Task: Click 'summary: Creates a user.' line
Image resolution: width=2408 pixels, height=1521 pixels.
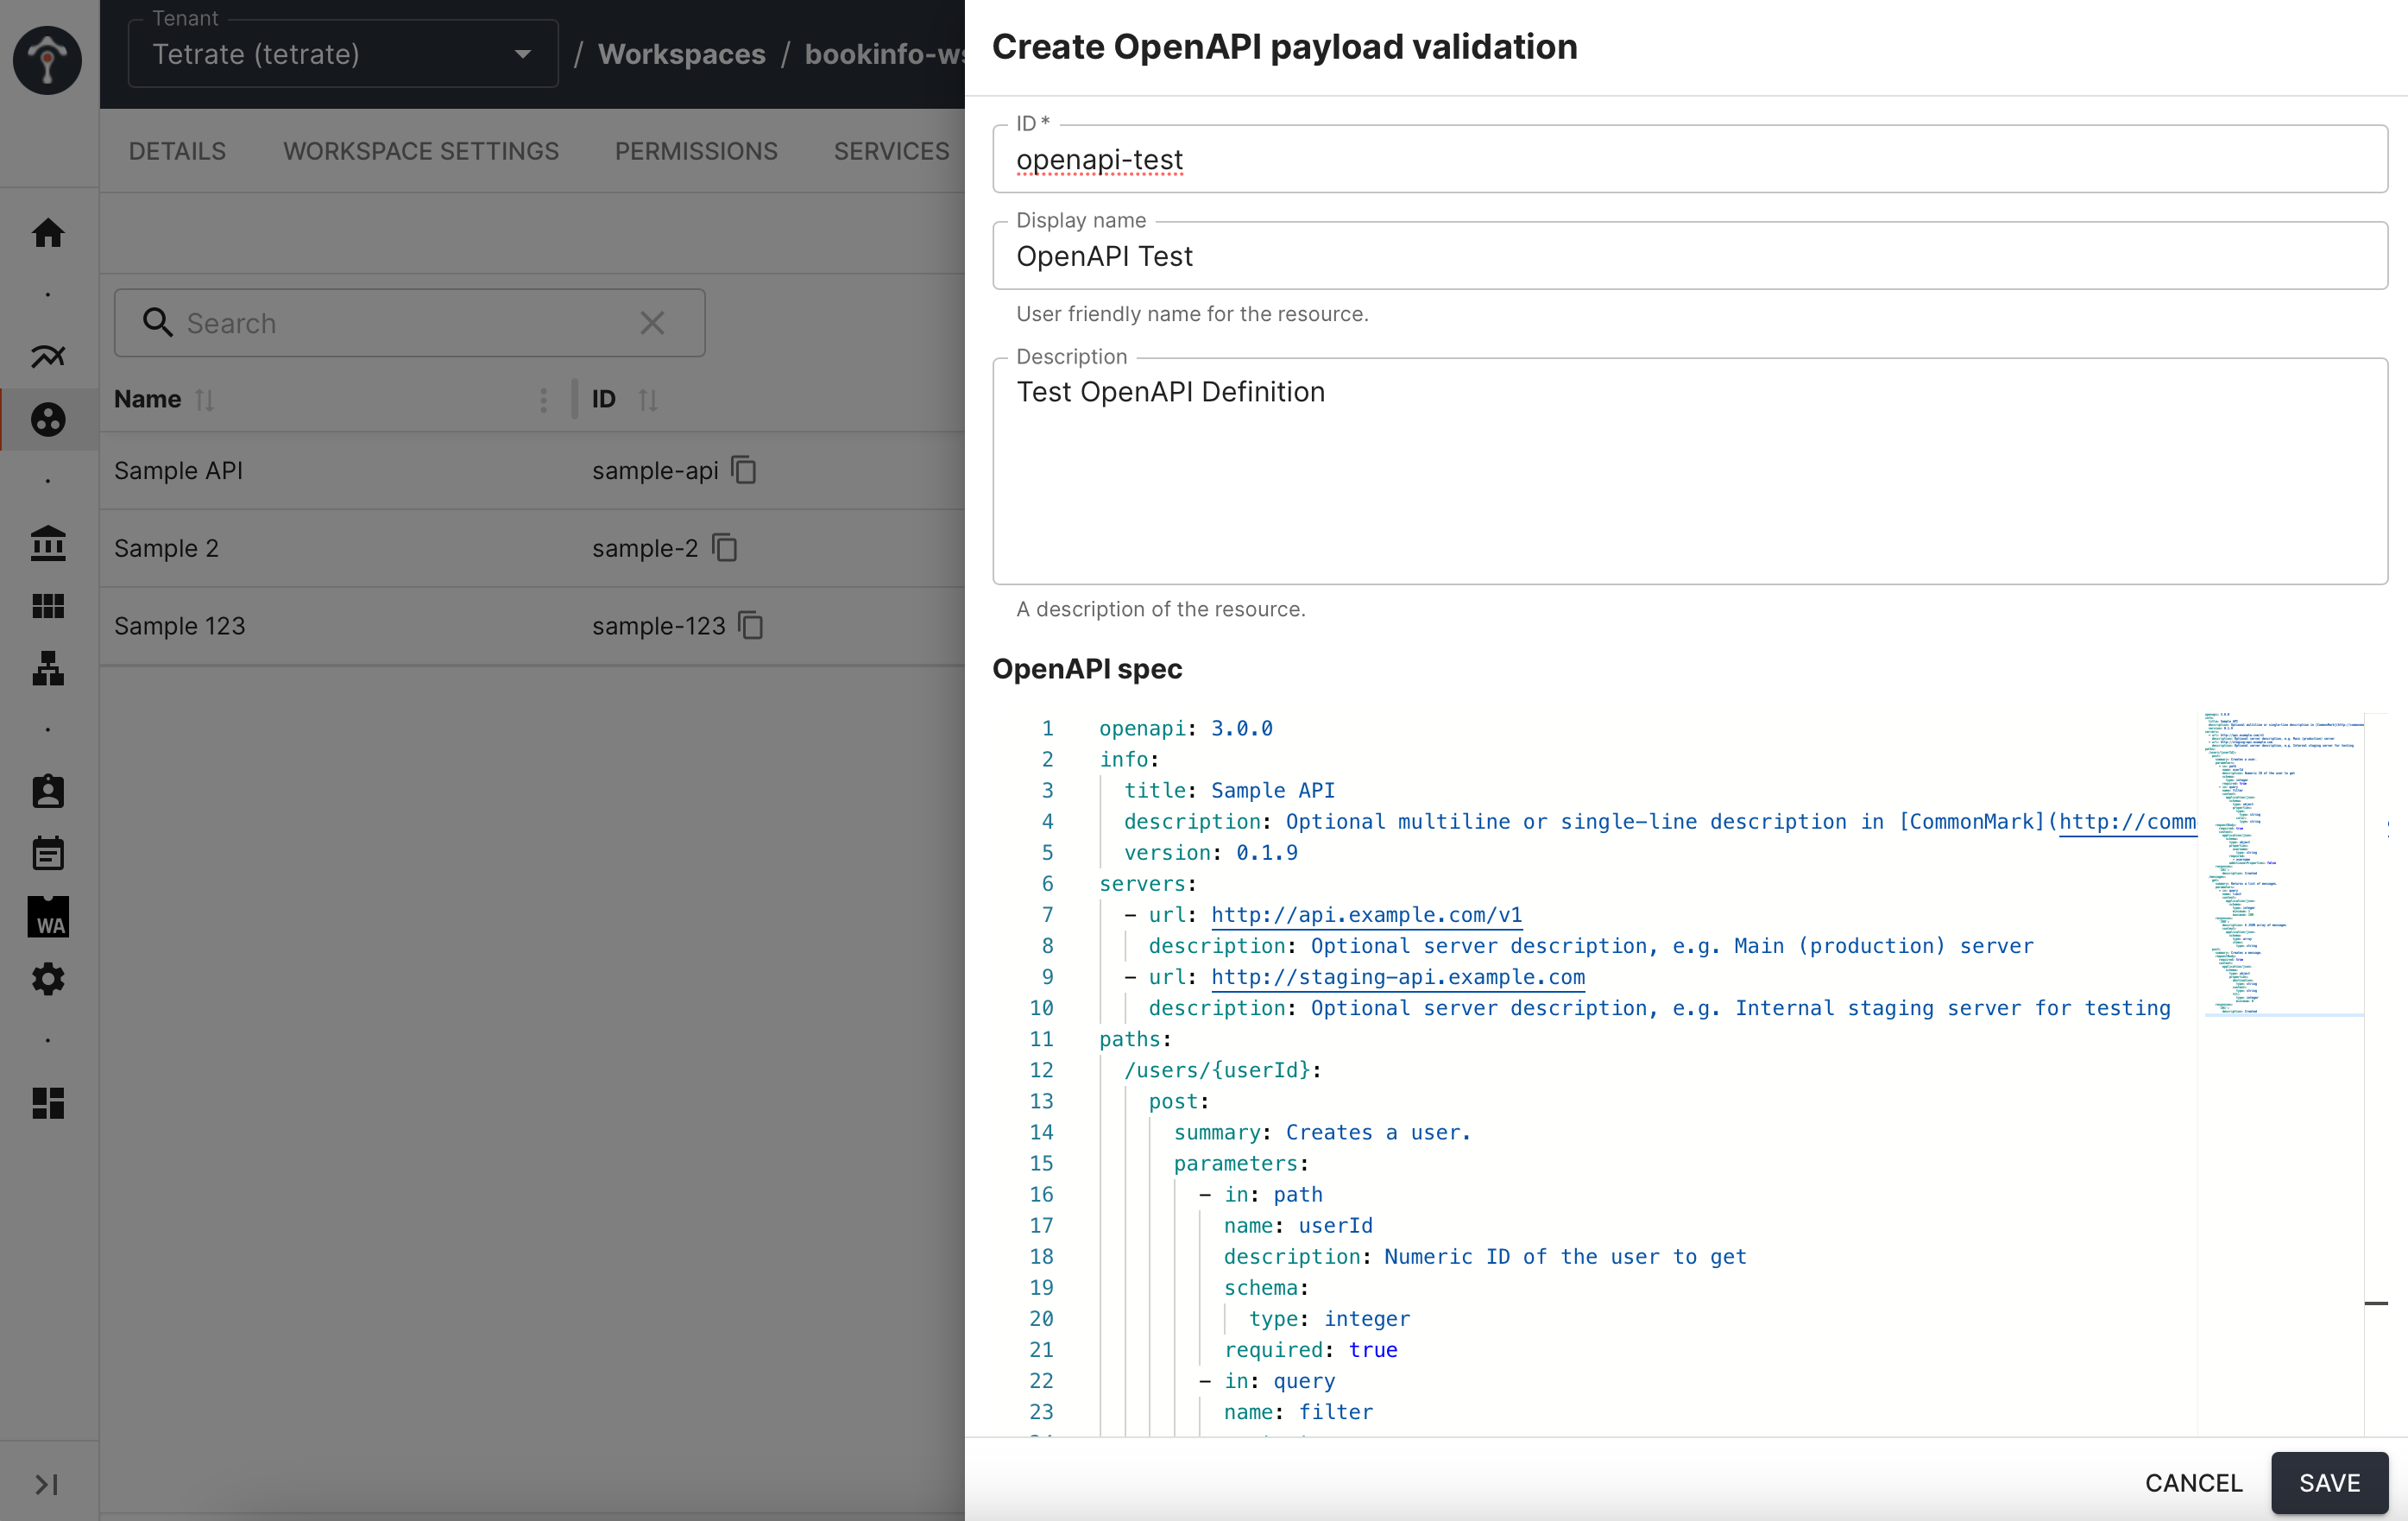Action: (x=1322, y=1133)
